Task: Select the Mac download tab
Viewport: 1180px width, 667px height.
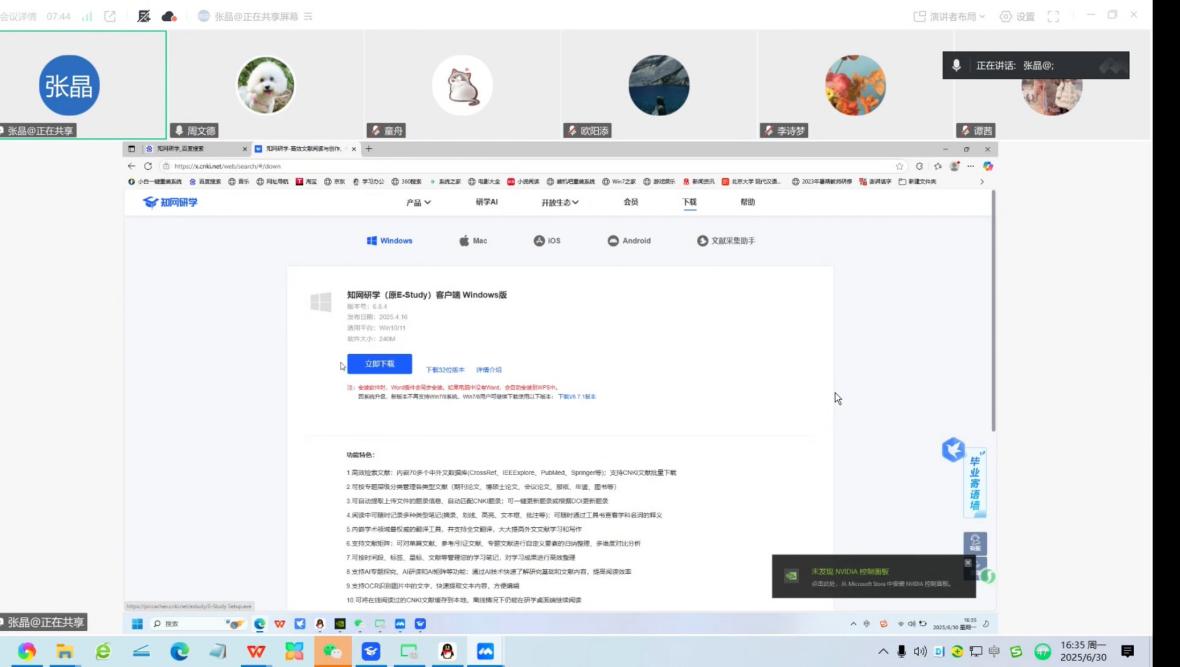Action: tap(473, 241)
